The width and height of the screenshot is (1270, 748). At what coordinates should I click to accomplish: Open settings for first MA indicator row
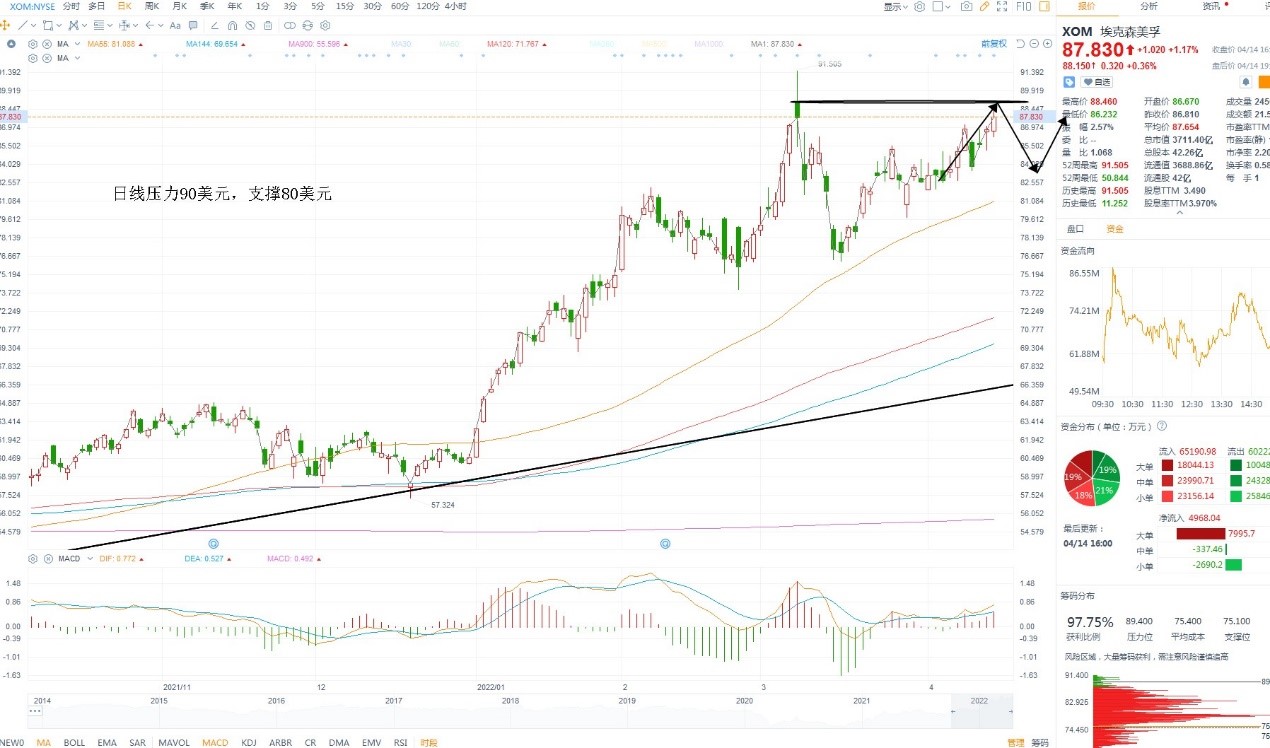pyautogui.click(x=32, y=44)
